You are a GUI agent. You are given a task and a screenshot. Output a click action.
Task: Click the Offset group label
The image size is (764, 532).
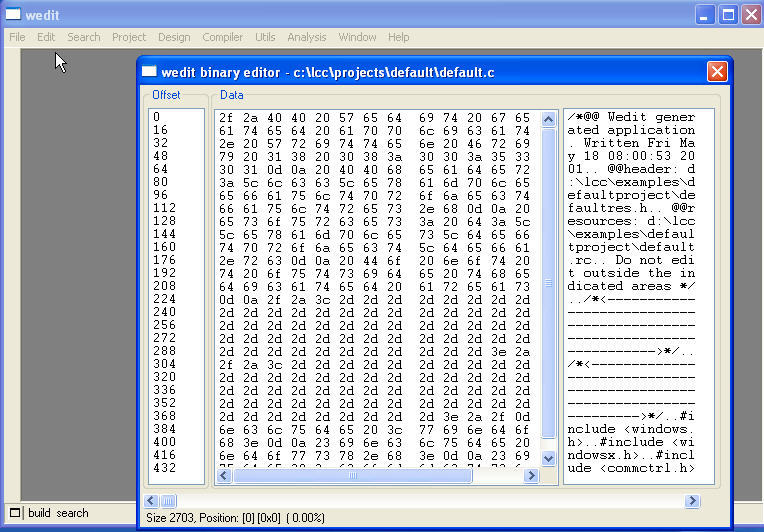166,95
